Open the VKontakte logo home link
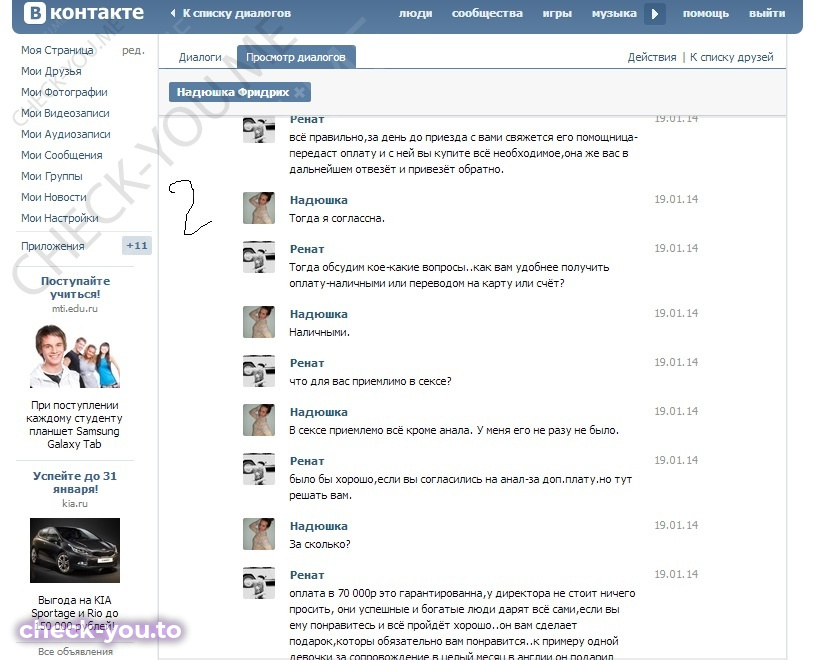832x660 pixels. 84,12
